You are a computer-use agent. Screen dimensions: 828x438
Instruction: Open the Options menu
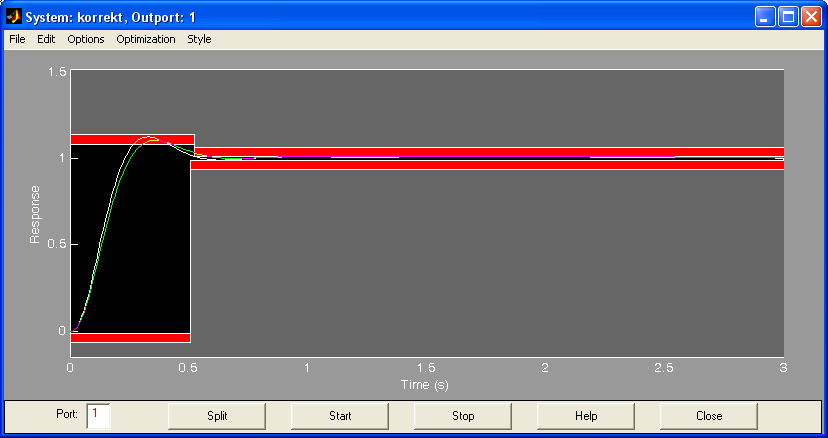[86, 39]
